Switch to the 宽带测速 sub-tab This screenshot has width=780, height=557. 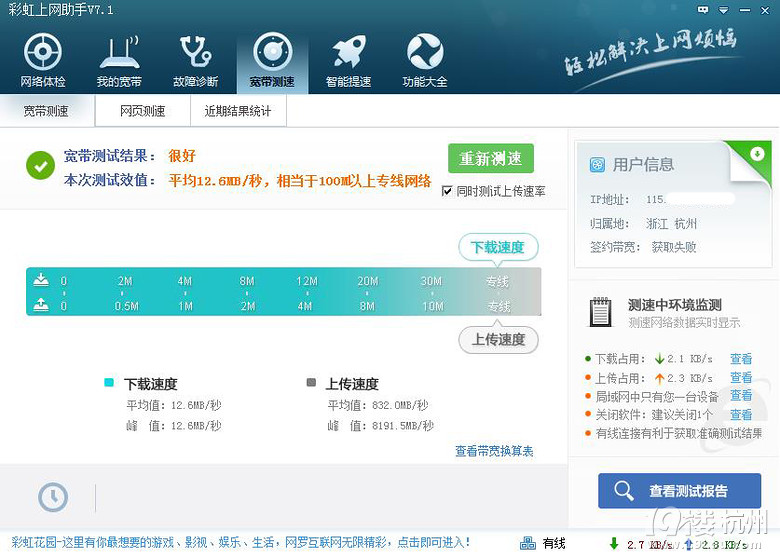[x=46, y=111]
